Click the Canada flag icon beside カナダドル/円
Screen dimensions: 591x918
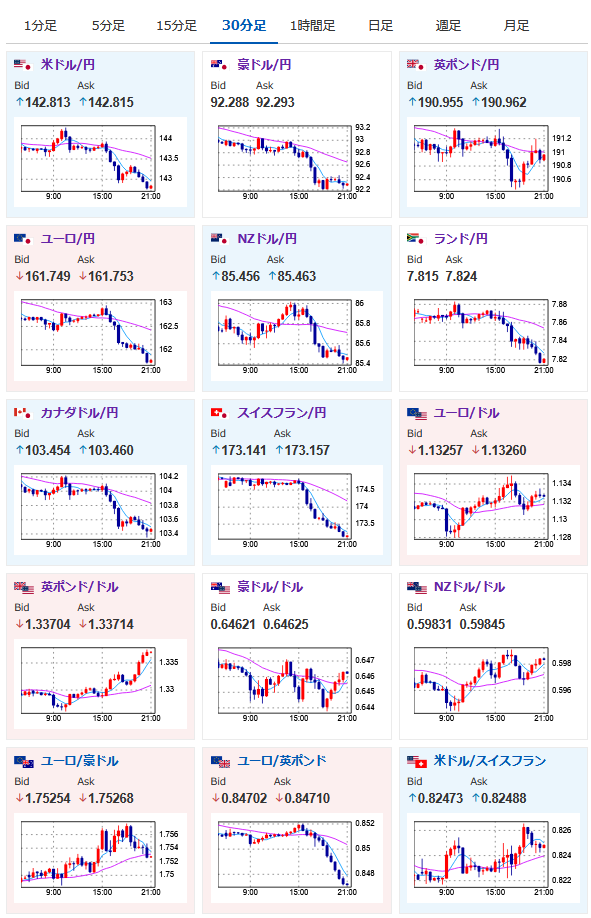point(22,413)
